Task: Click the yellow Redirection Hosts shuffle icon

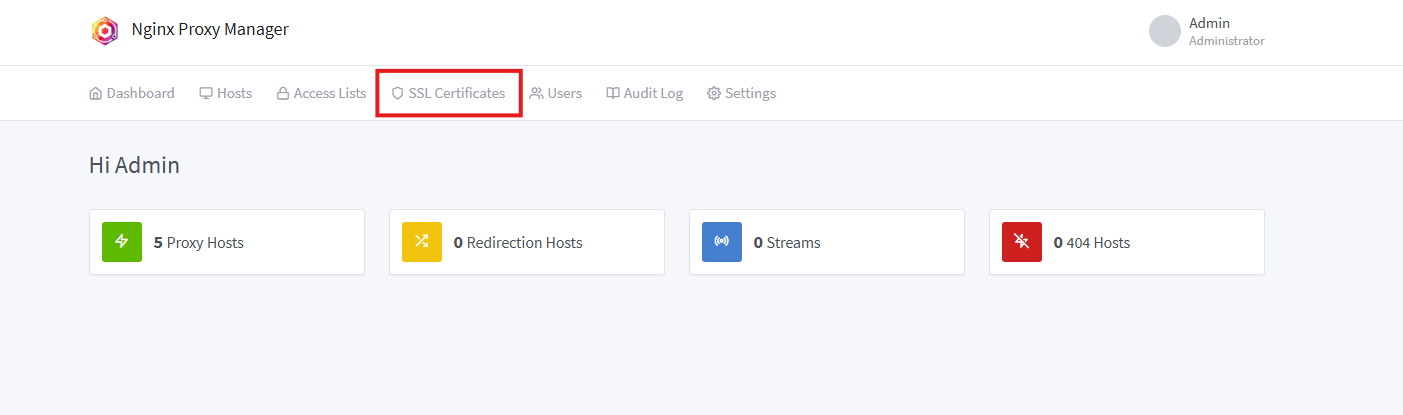Action: pos(422,242)
